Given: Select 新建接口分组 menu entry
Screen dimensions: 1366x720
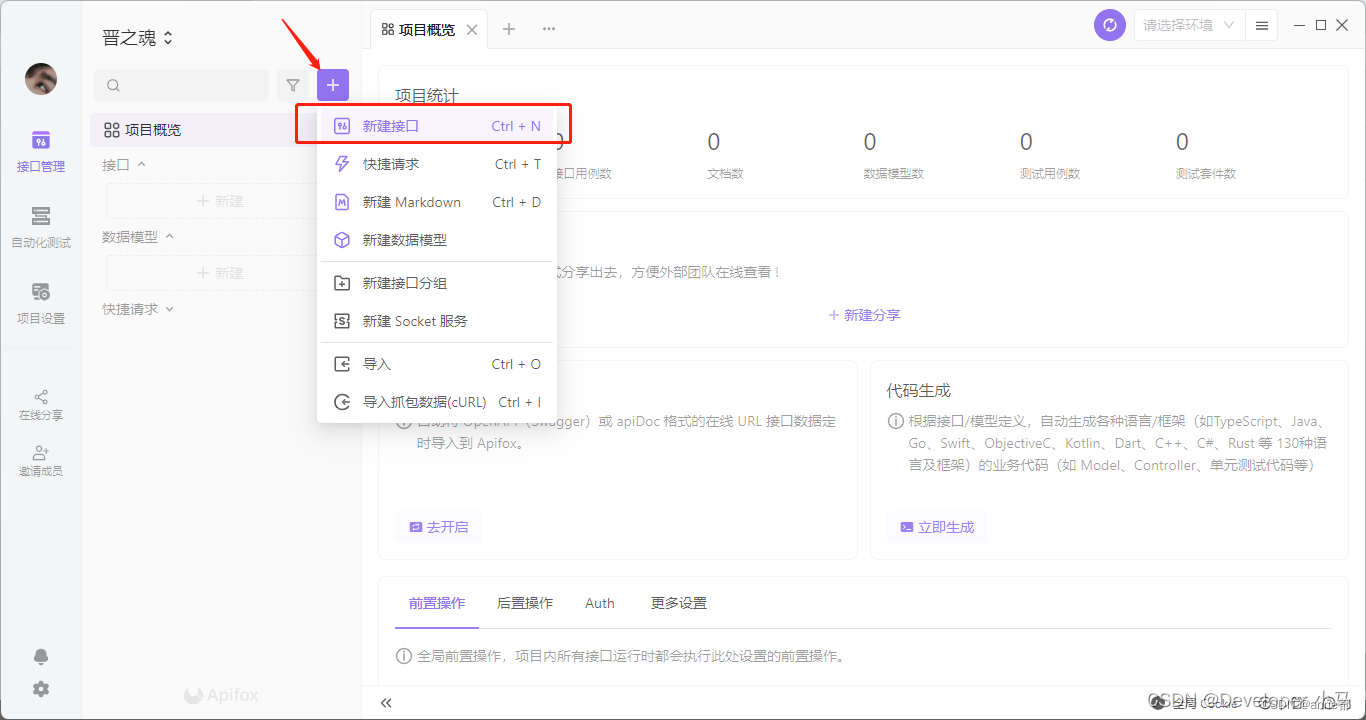Looking at the screenshot, I should click(x=436, y=283).
